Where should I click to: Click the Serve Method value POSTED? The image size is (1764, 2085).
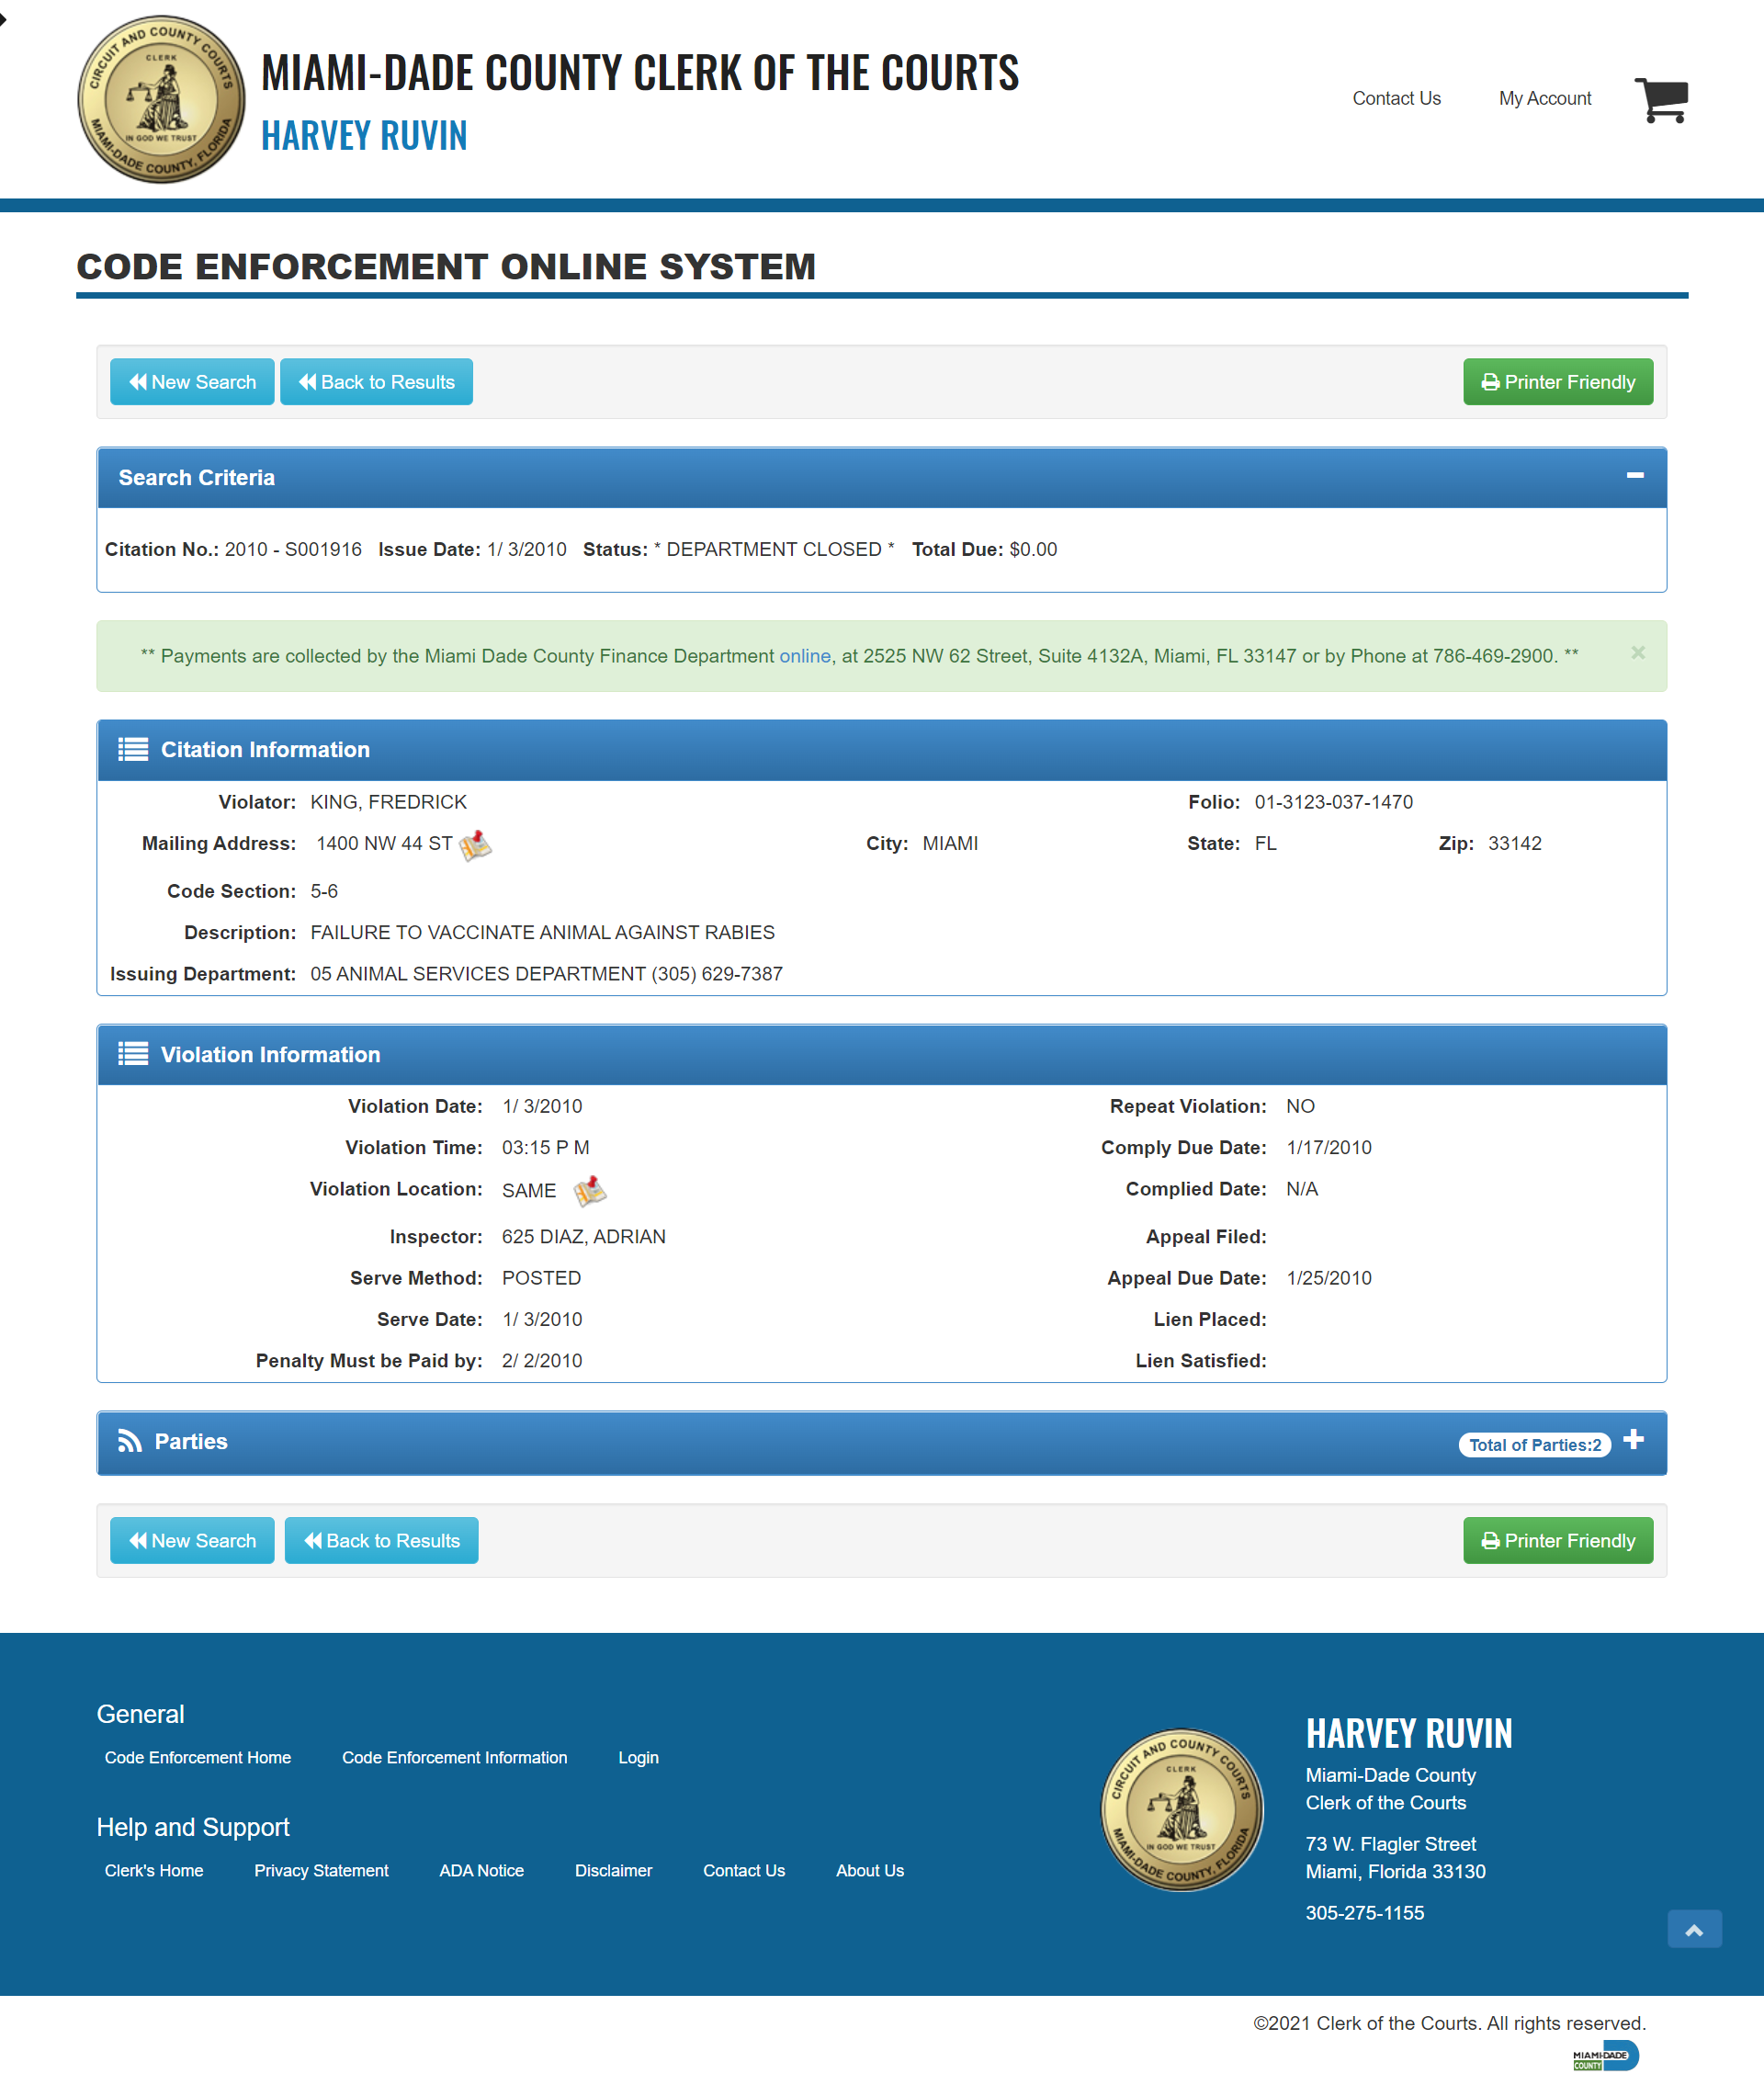click(x=541, y=1279)
